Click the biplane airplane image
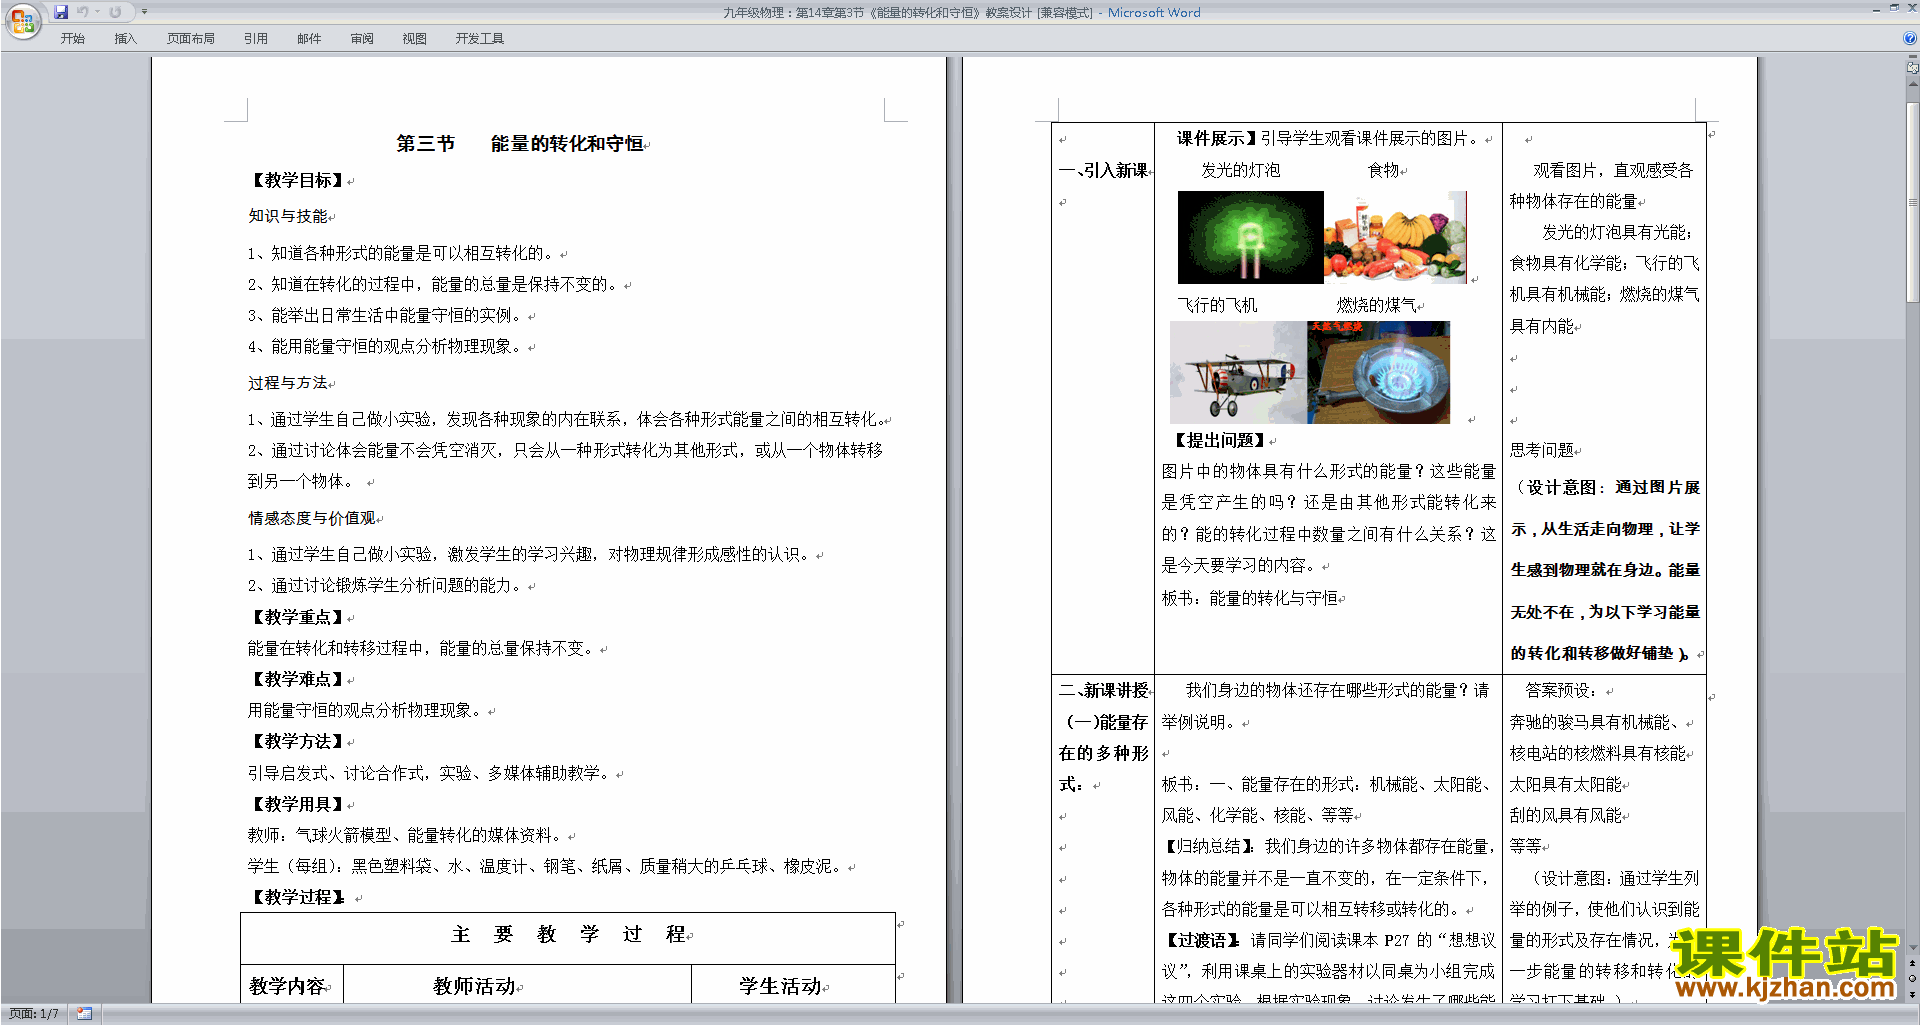Screen dimensions: 1920x1025 click(1238, 372)
